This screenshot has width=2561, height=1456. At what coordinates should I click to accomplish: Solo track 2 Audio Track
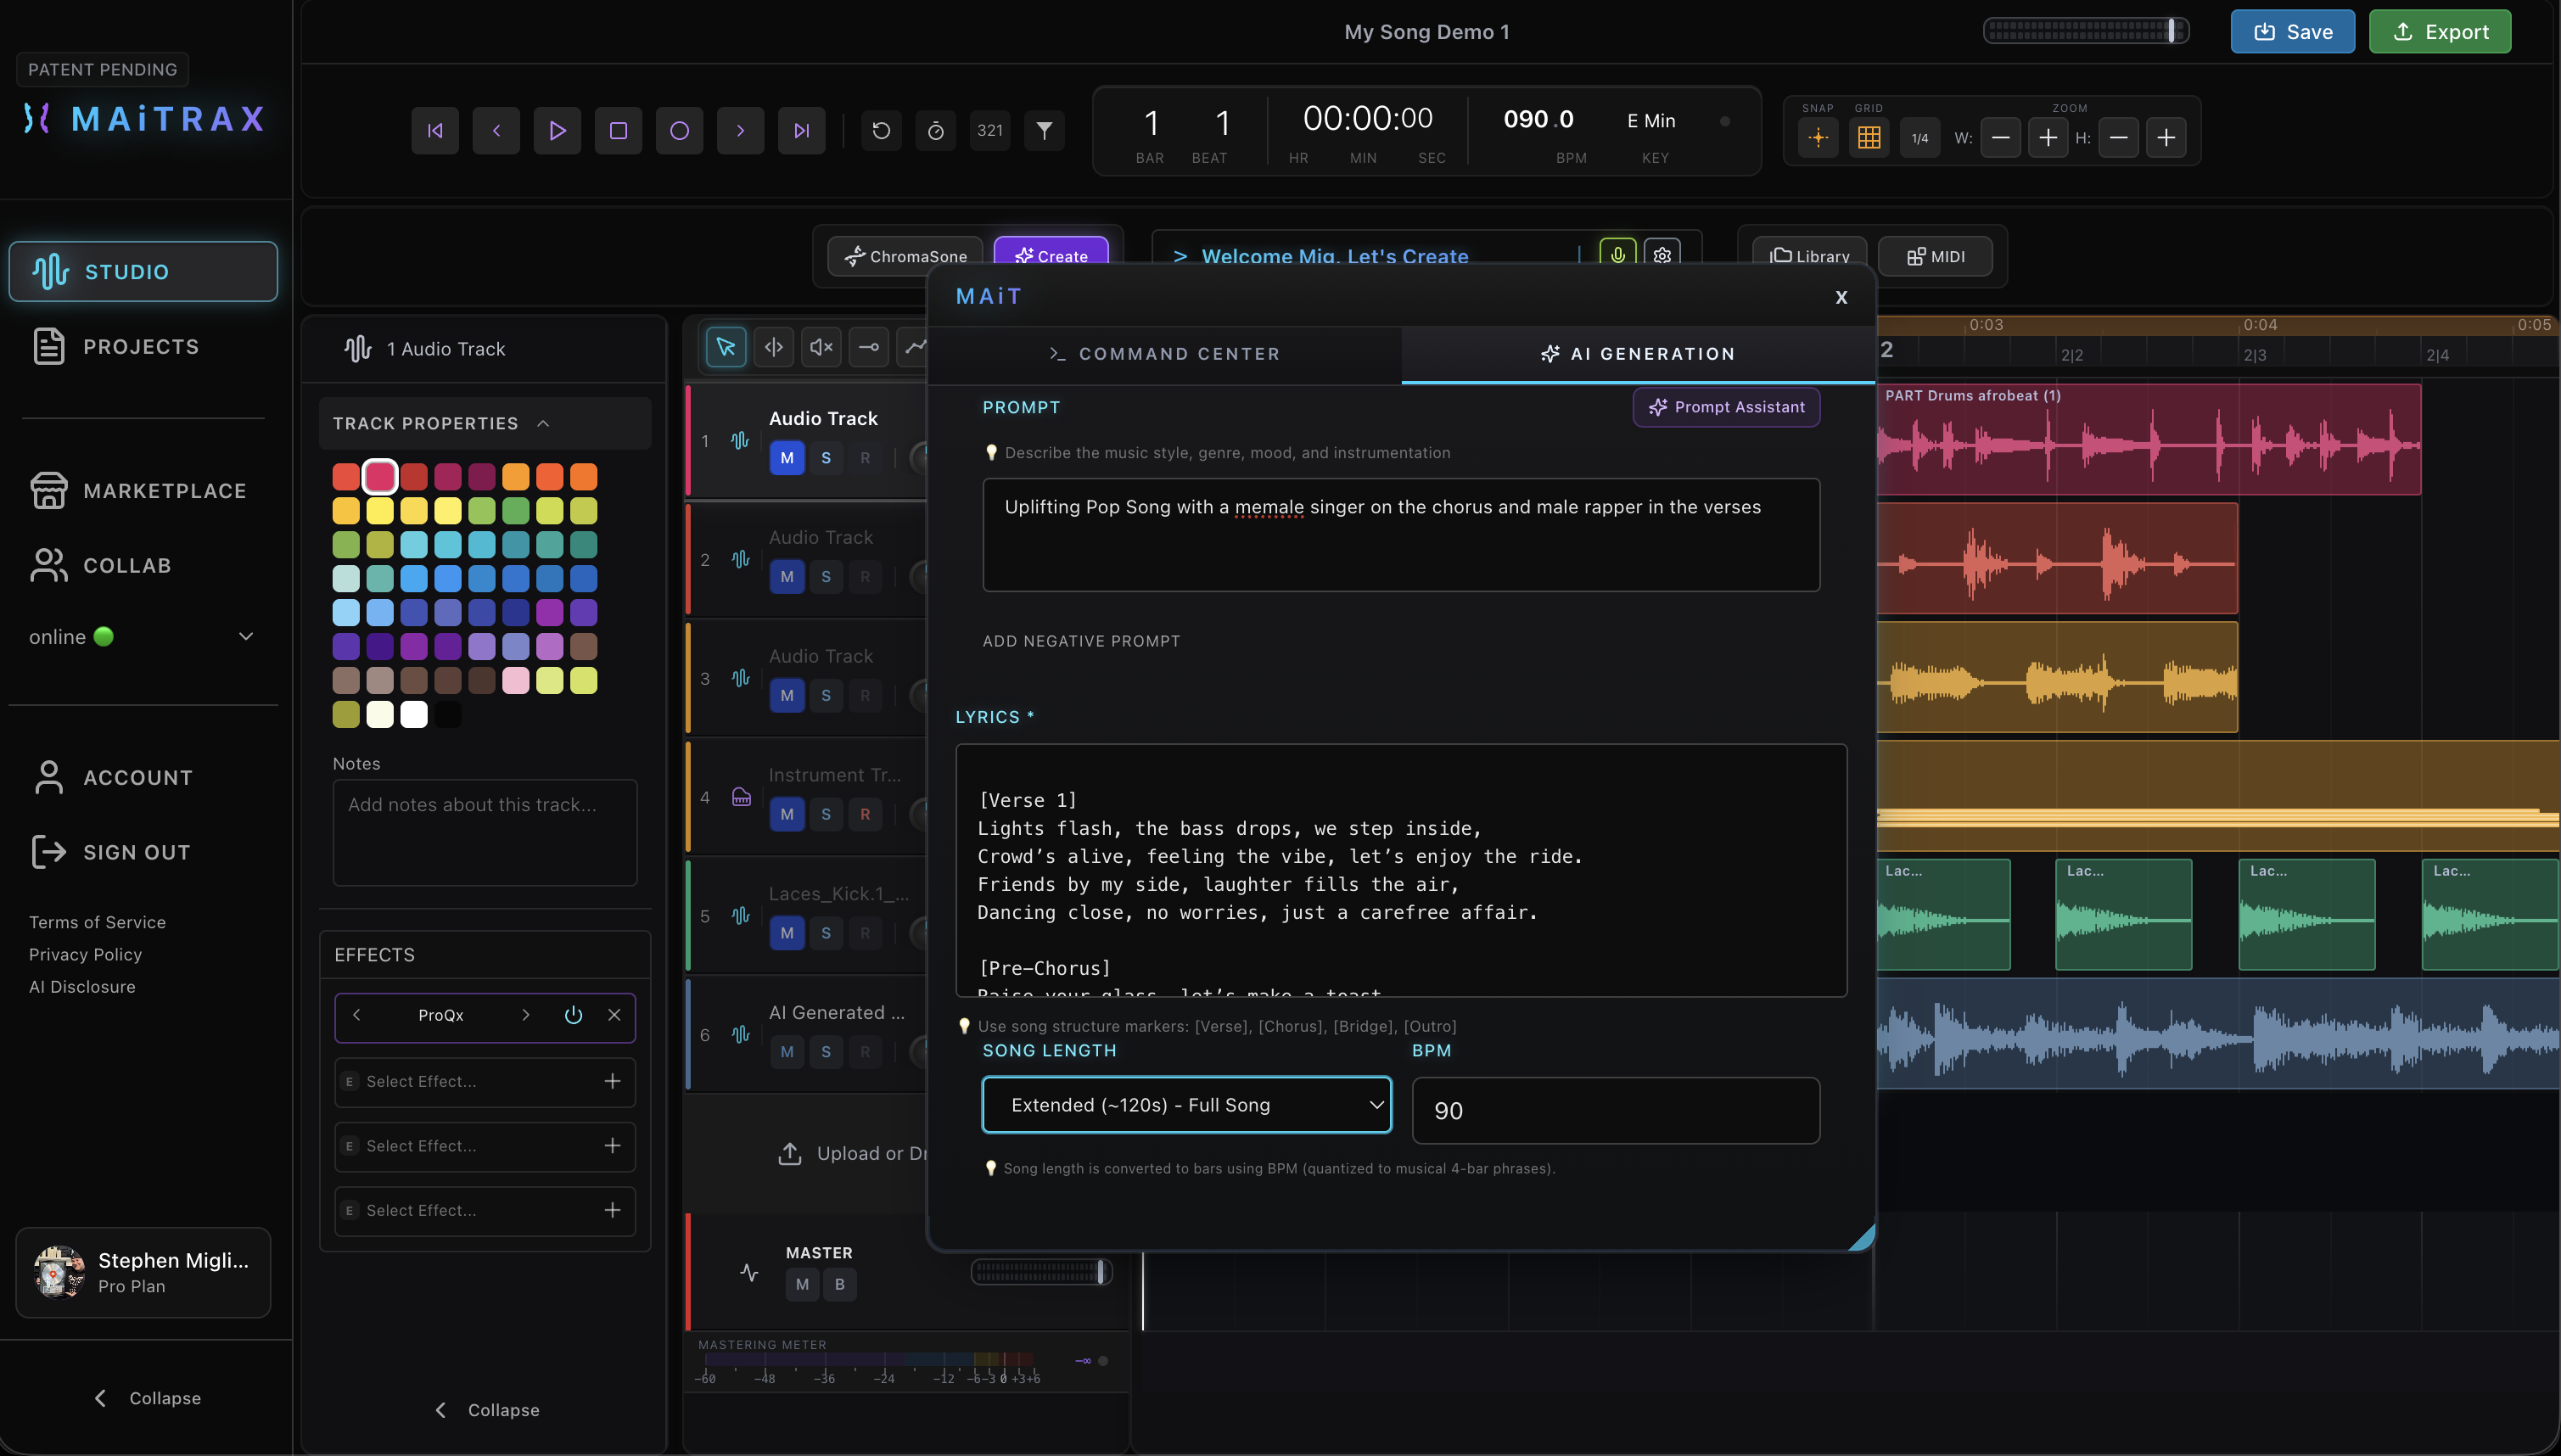click(x=826, y=577)
